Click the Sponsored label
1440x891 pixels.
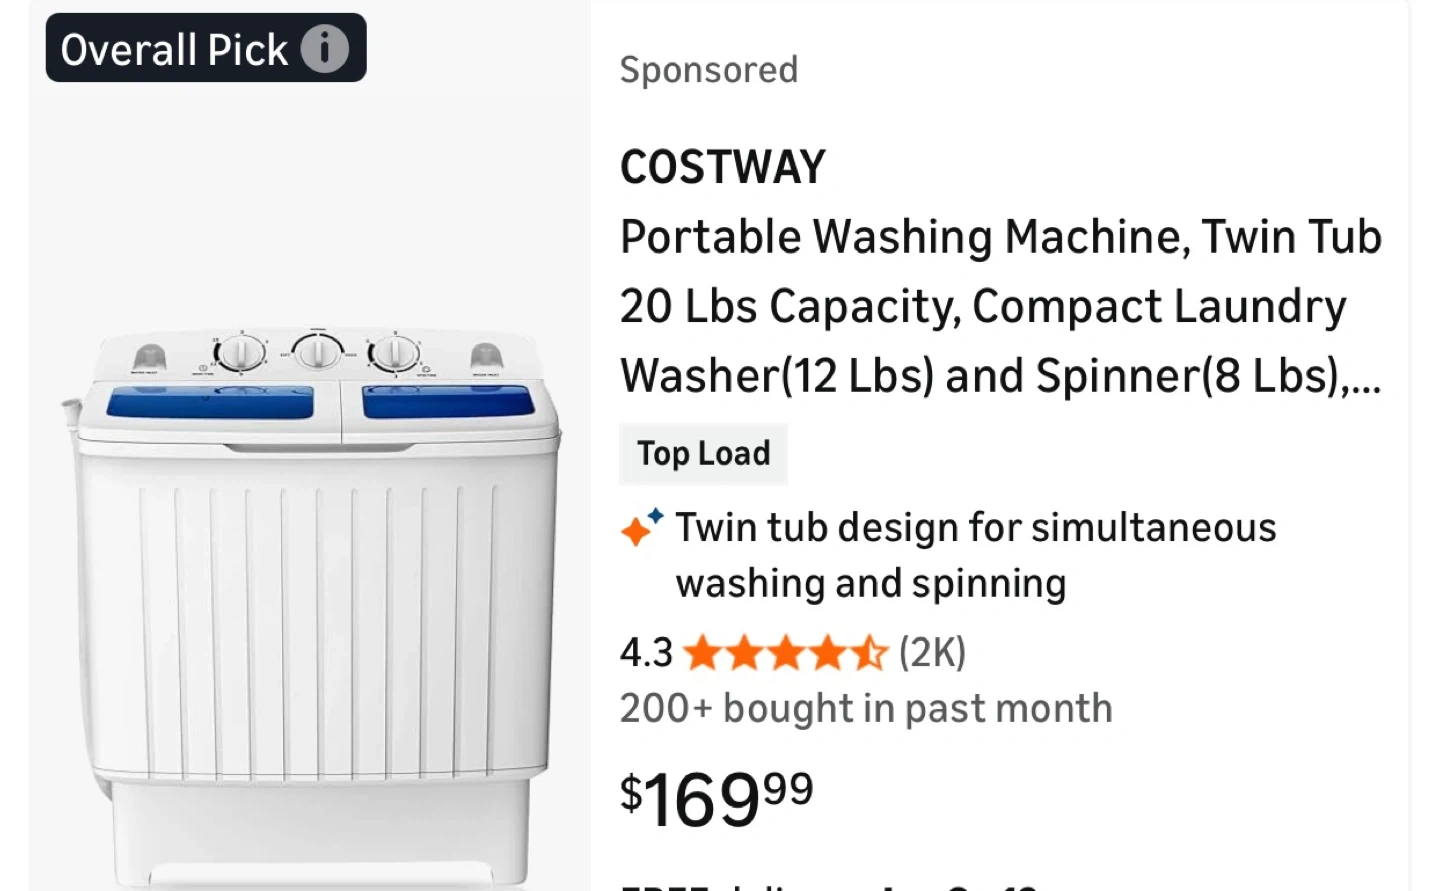709,70
